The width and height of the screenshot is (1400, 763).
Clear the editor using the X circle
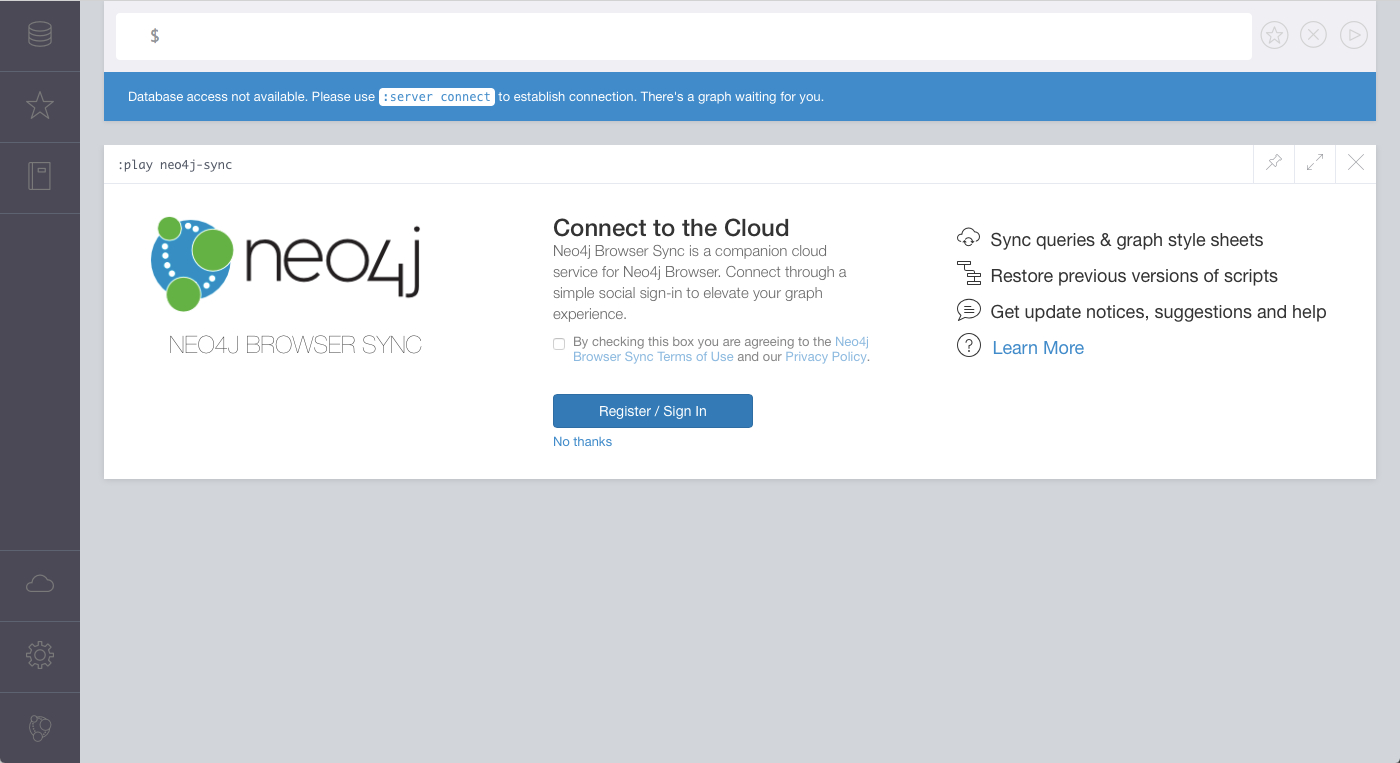coord(1313,36)
